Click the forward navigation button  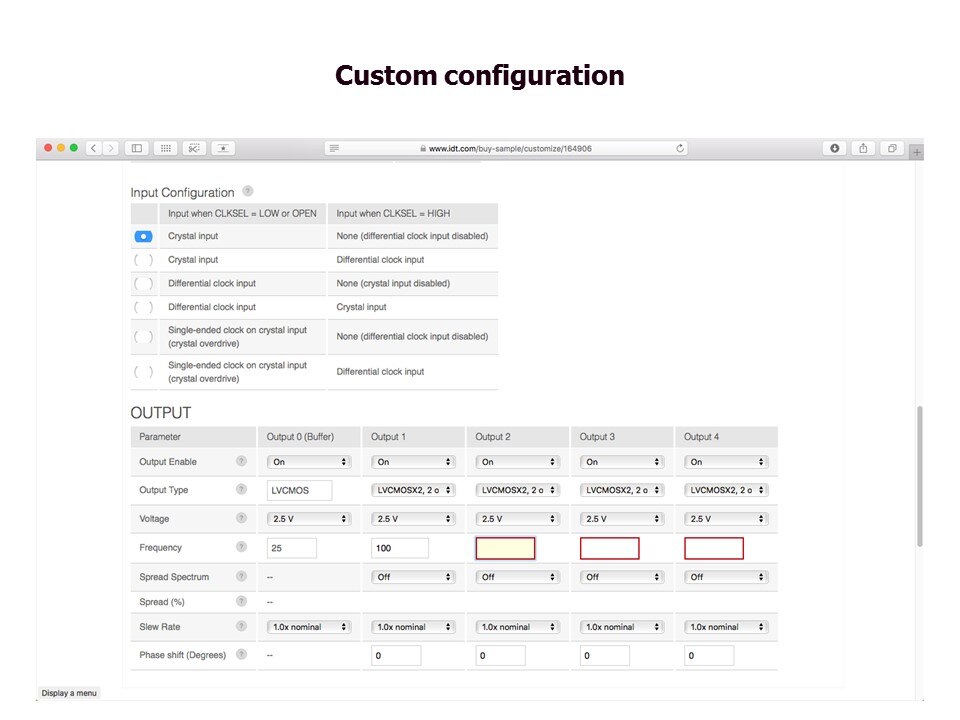click(x=110, y=147)
